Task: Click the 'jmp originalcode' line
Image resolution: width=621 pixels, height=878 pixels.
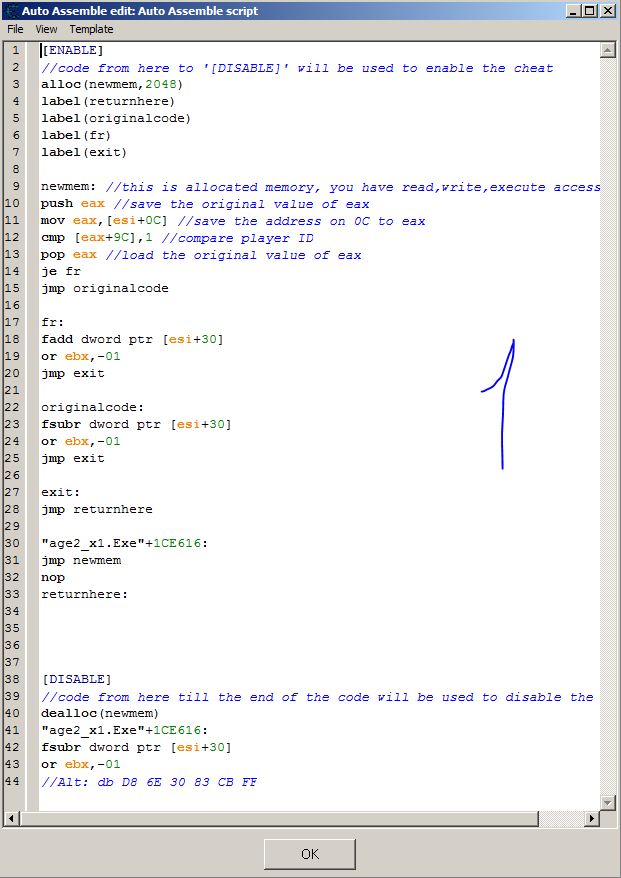Action: click(x=105, y=288)
